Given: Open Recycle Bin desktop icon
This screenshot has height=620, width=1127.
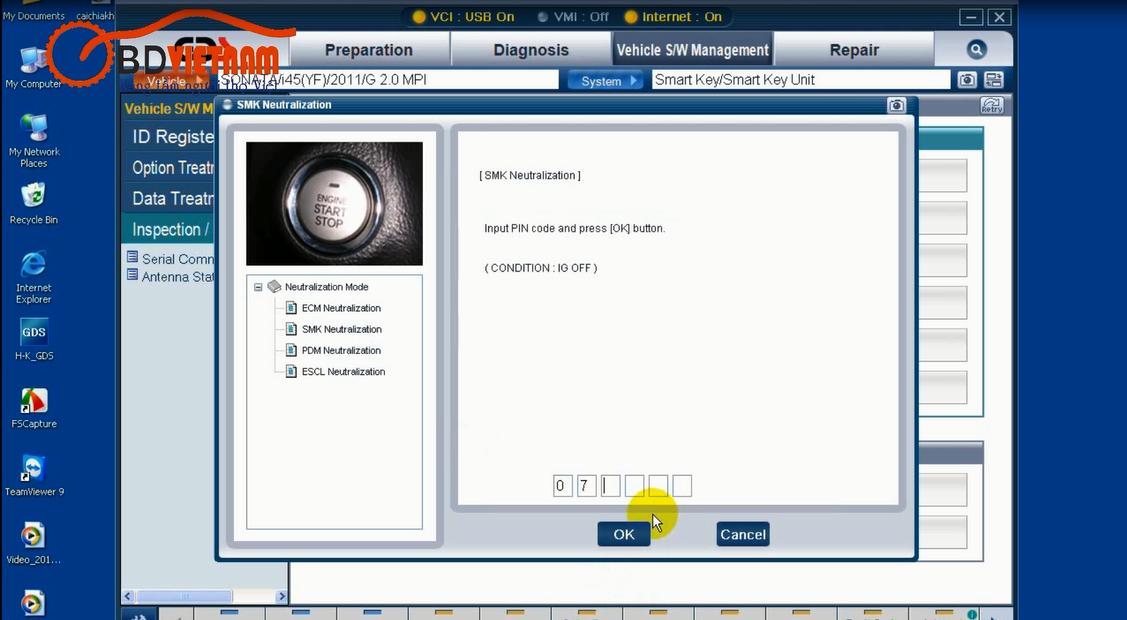Looking at the screenshot, I should (x=33, y=204).
